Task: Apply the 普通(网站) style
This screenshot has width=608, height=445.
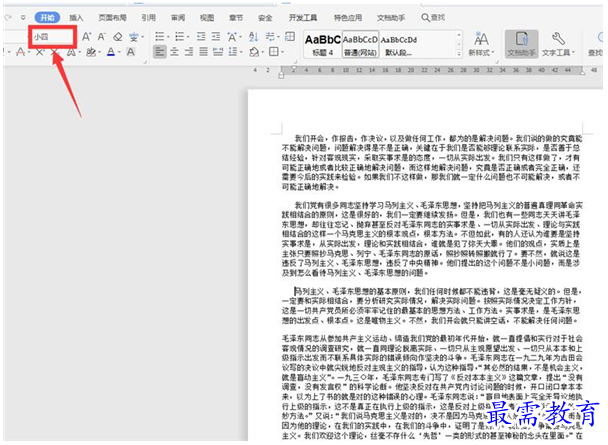Action: [360, 45]
